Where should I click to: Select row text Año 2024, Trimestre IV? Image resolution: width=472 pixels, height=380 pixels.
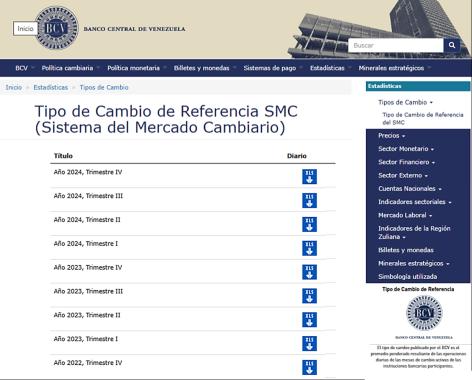pos(88,172)
